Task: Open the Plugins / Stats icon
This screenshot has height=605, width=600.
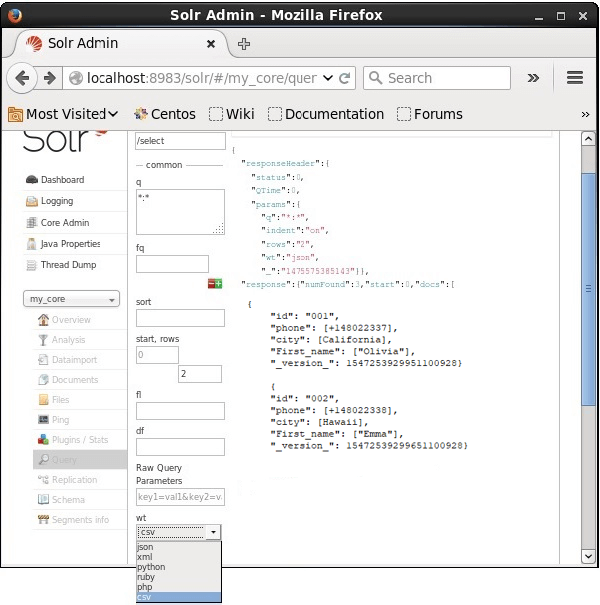Action: [43, 439]
